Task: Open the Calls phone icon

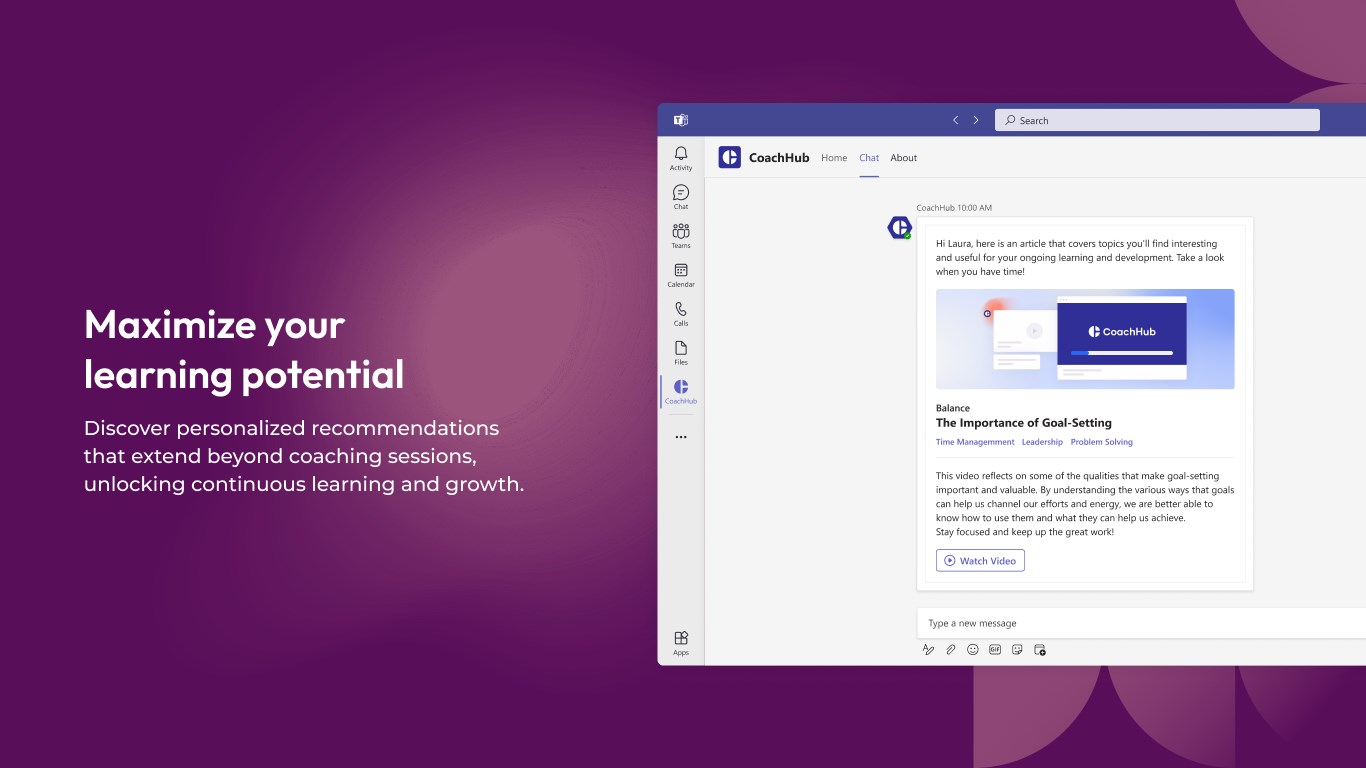Action: (x=681, y=314)
